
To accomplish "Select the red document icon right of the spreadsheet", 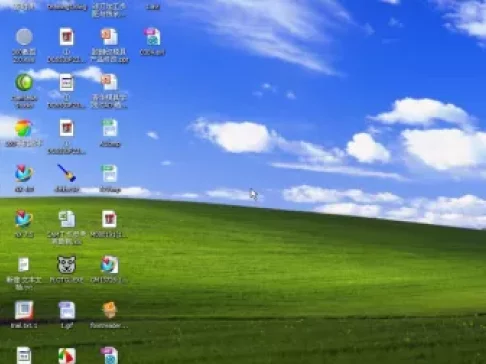I will point(109,219).
